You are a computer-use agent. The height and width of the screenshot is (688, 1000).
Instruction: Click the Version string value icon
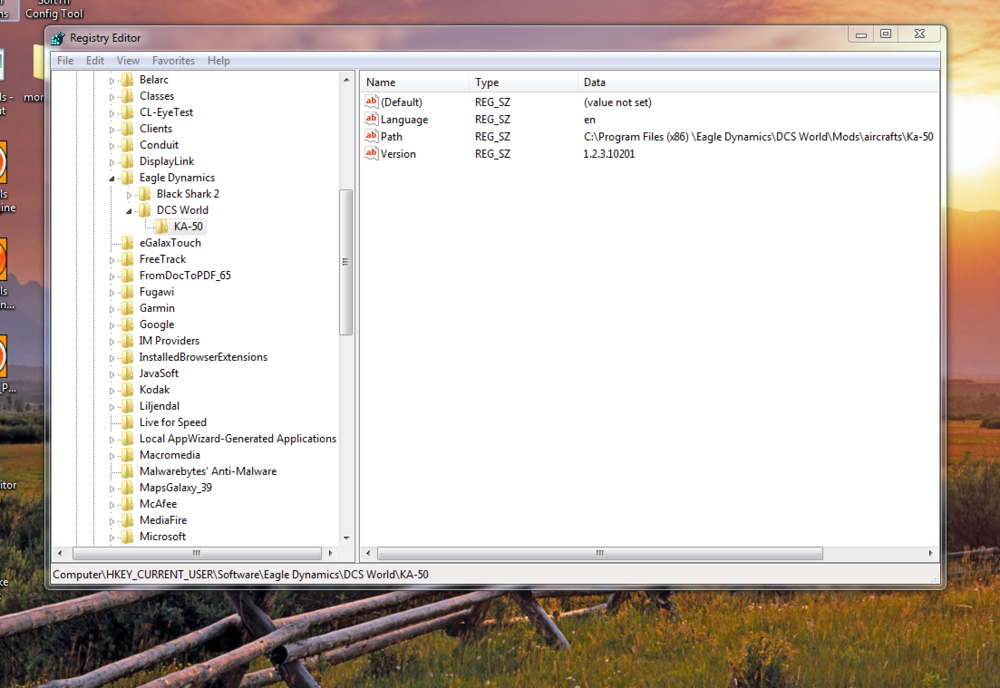[372, 153]
